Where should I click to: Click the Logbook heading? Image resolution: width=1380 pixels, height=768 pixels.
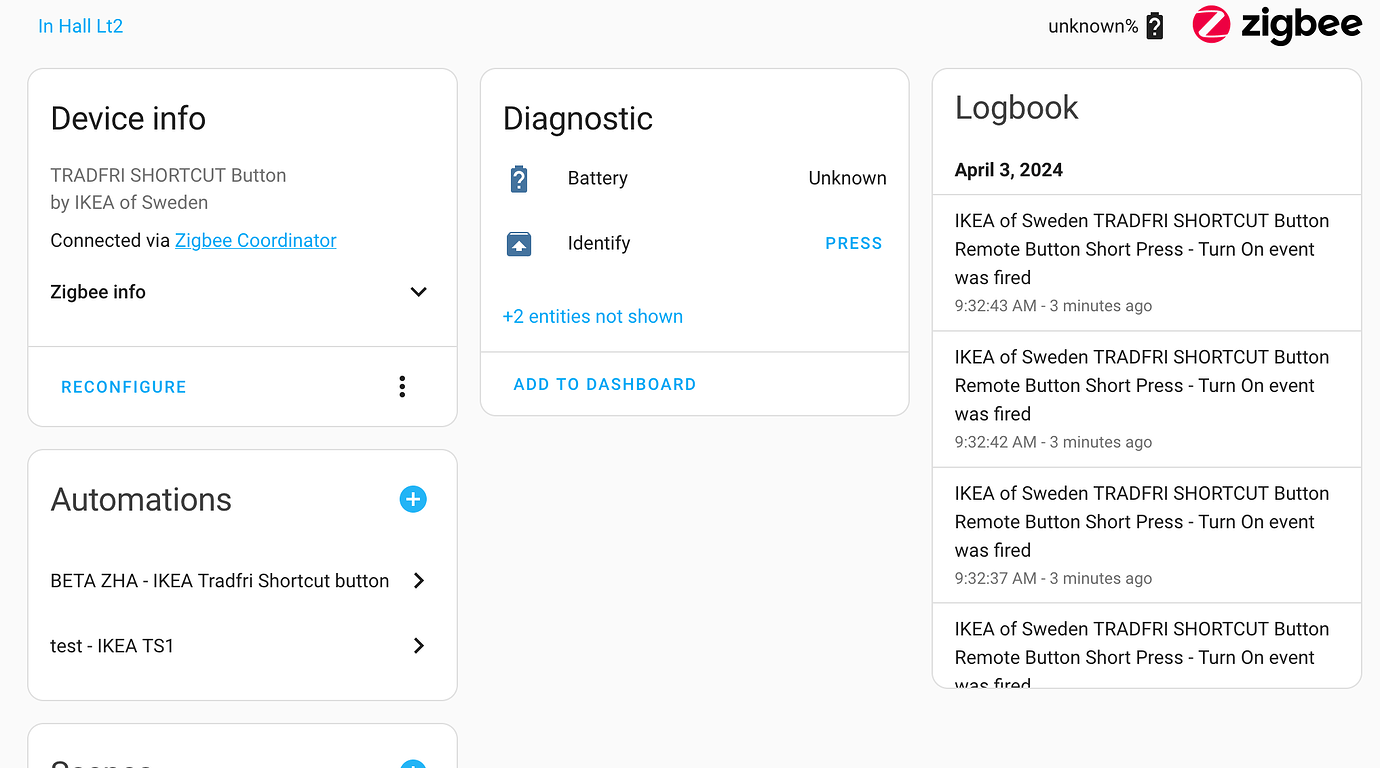1016,107
